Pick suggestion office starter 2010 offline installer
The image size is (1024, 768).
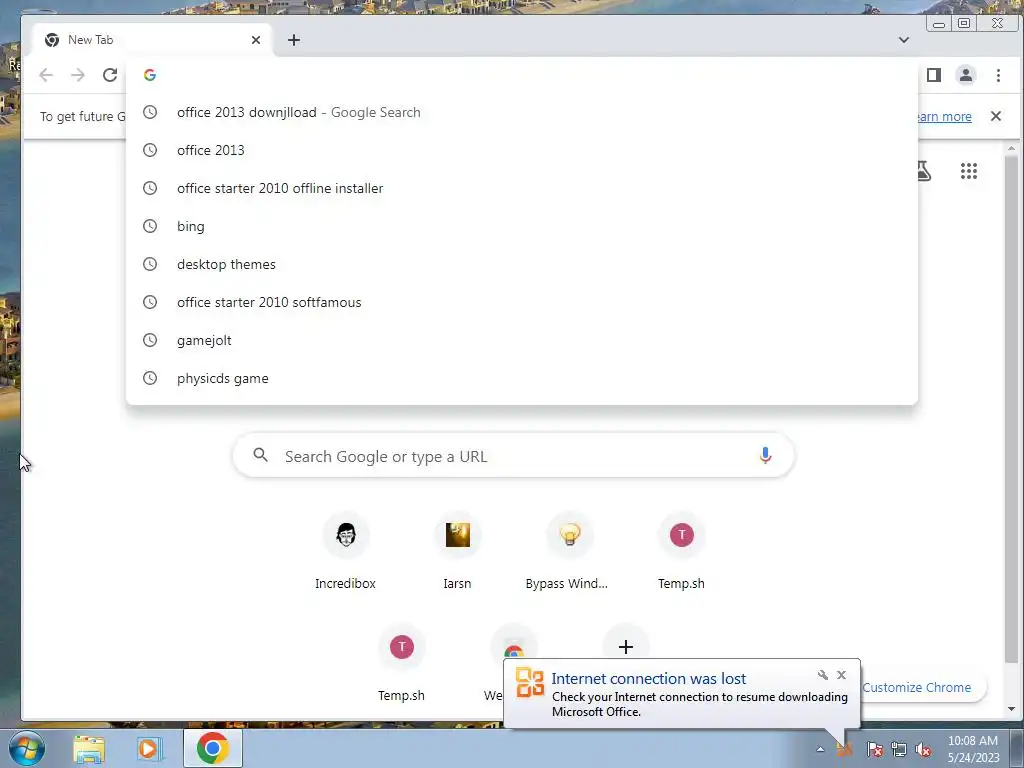522,188
